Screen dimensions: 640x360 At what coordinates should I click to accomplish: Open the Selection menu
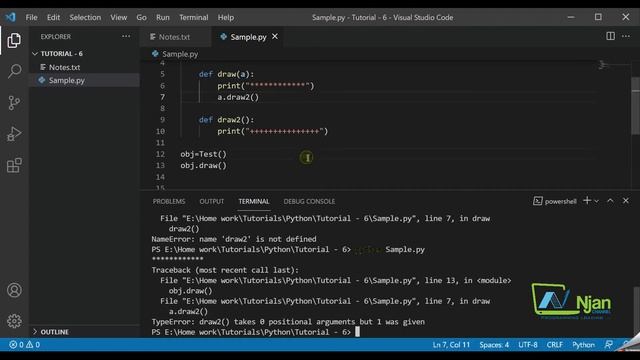[x=85, y=18]
